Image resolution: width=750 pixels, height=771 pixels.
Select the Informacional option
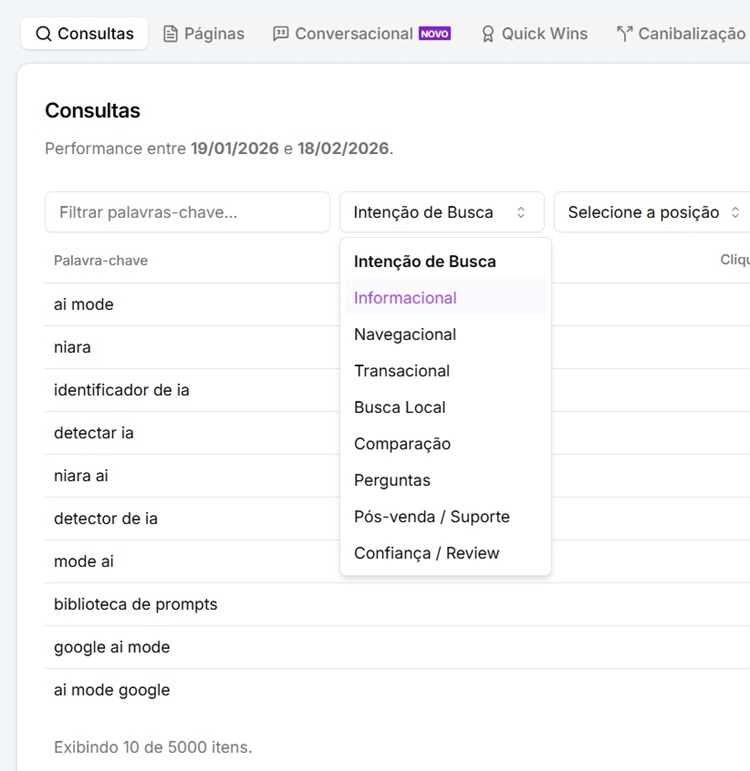click(405, 298)
